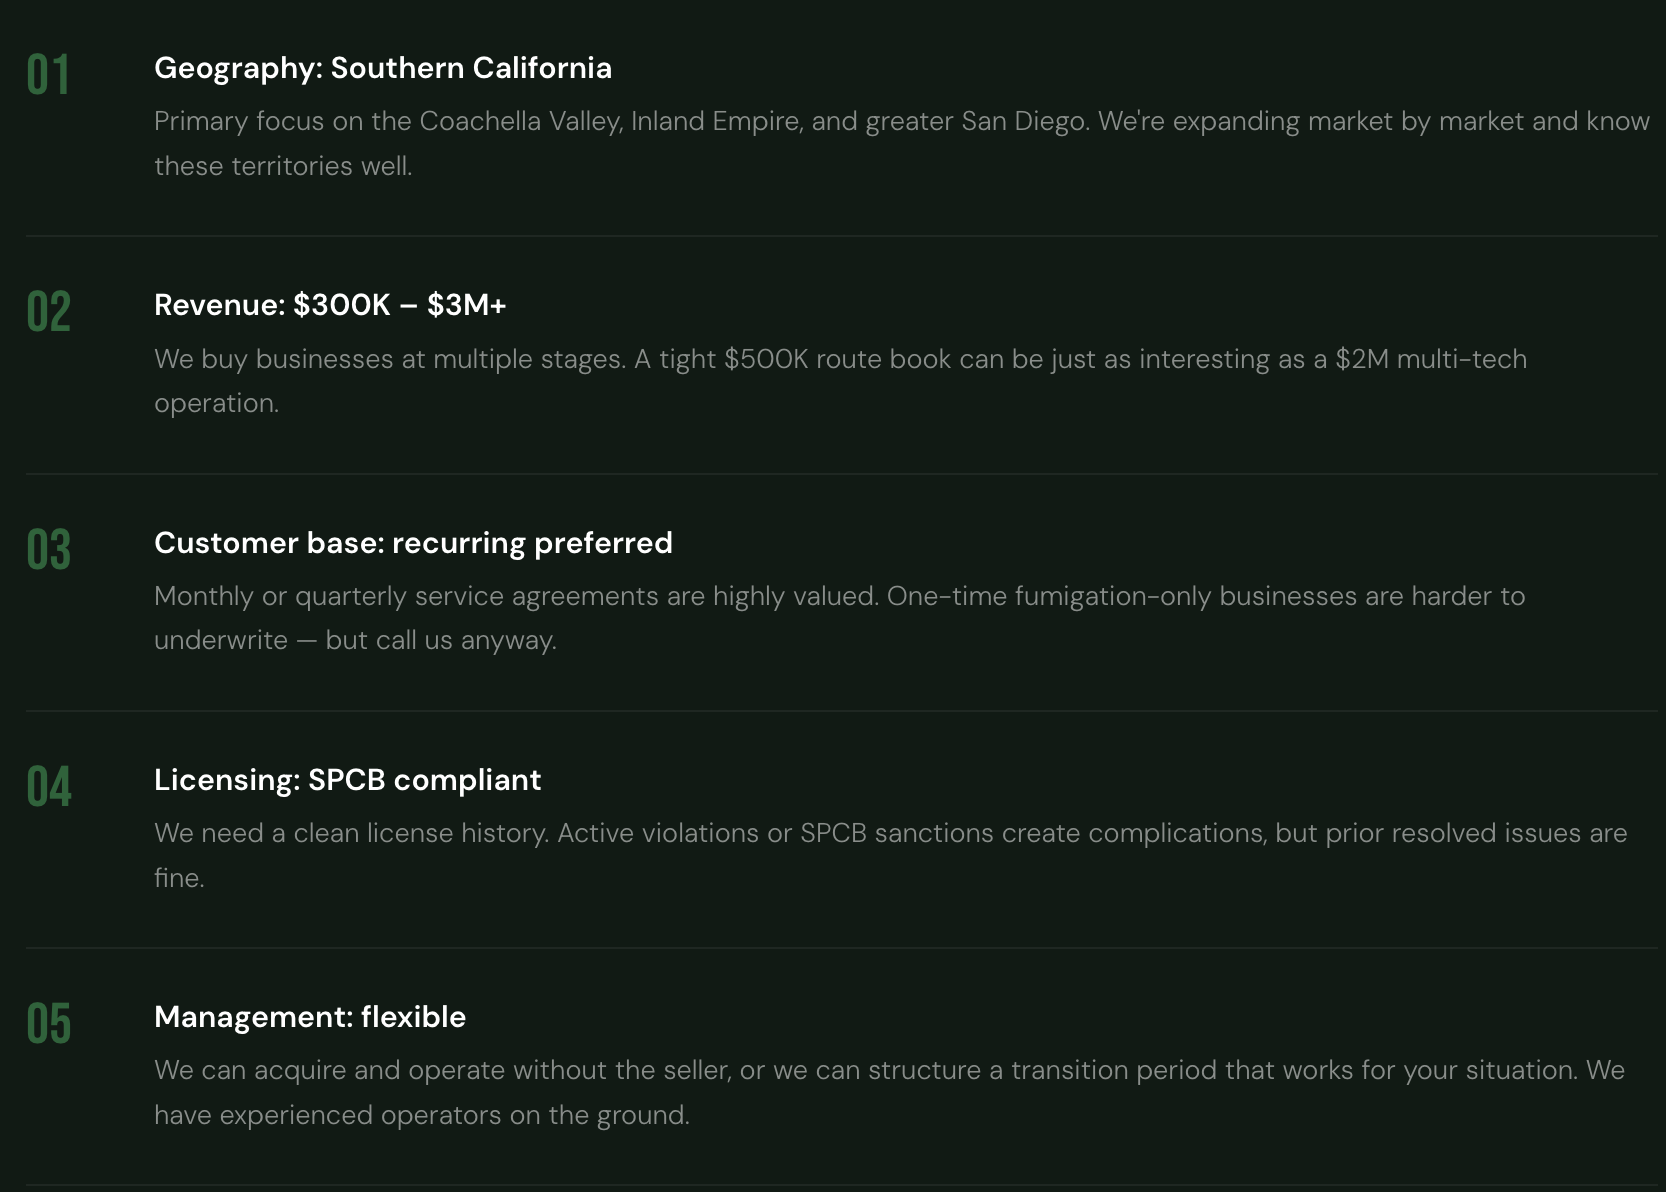Viewport: 1666px width, 1192px height.
Task: Click the Customer base: recurring preferred heading
Action: [413, 543]
